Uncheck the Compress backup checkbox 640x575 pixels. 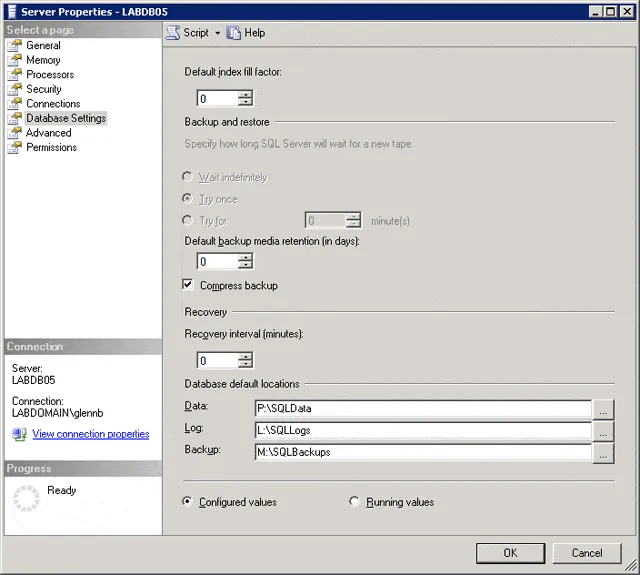pyautogui.click(x=187, y=285)
